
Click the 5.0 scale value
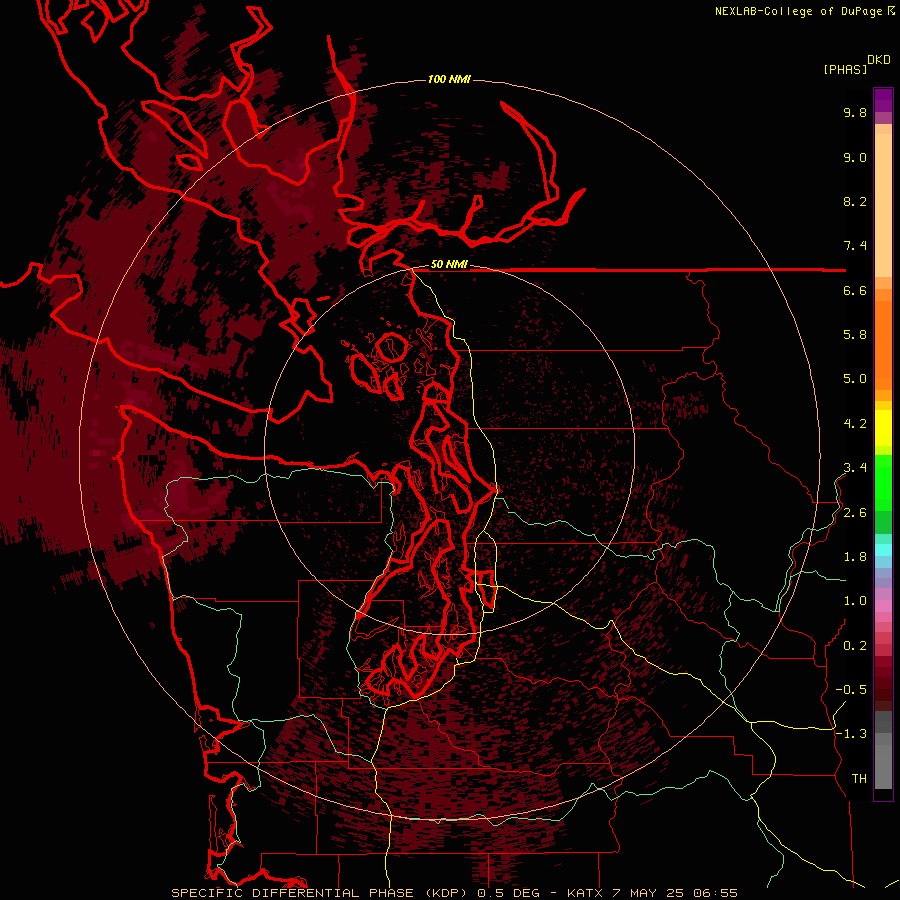855,379
